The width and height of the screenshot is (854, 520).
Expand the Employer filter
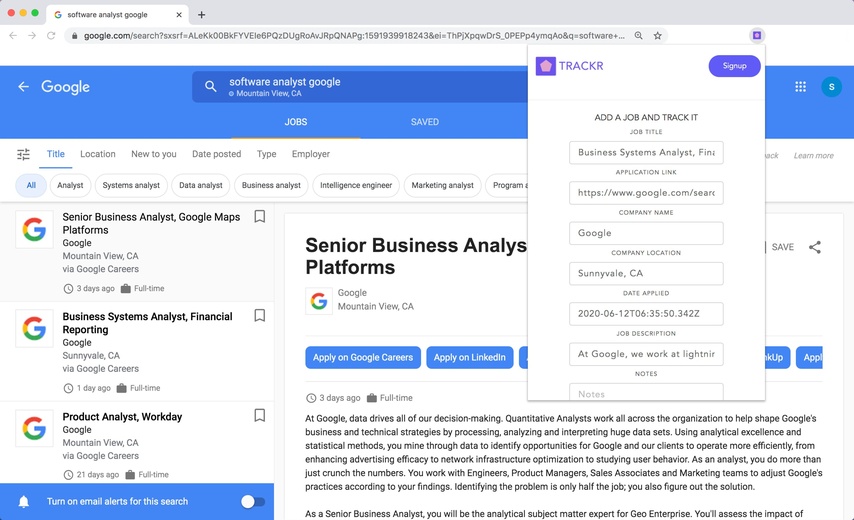pos(310,154)
